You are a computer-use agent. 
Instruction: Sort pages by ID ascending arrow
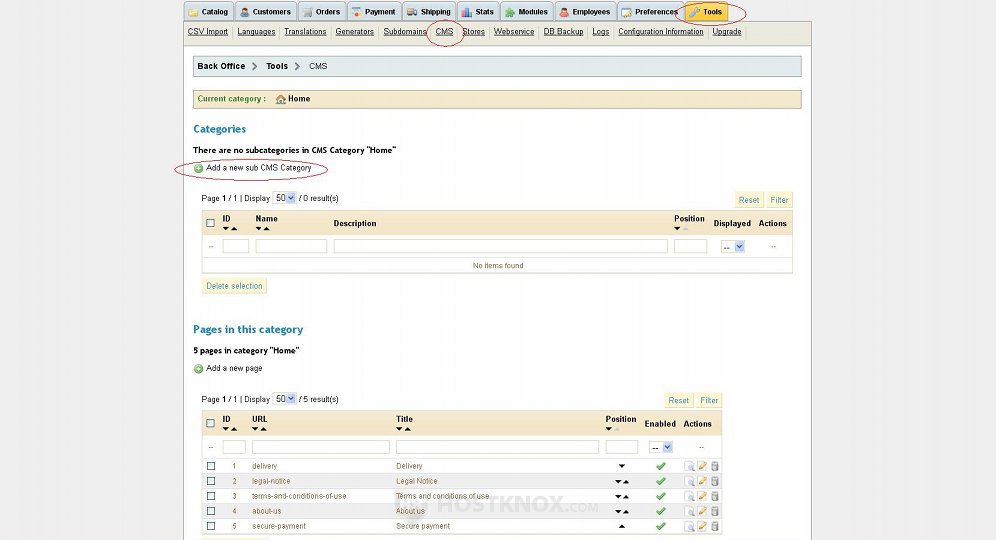click(234, 429)
